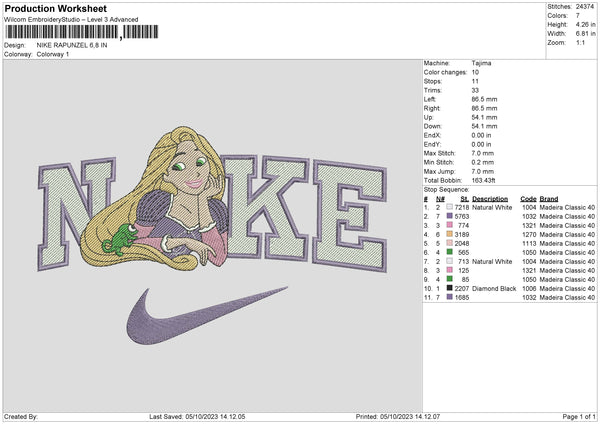600x424 pixels.
Task: Click the Brand column header
Action: coord(549,199)
